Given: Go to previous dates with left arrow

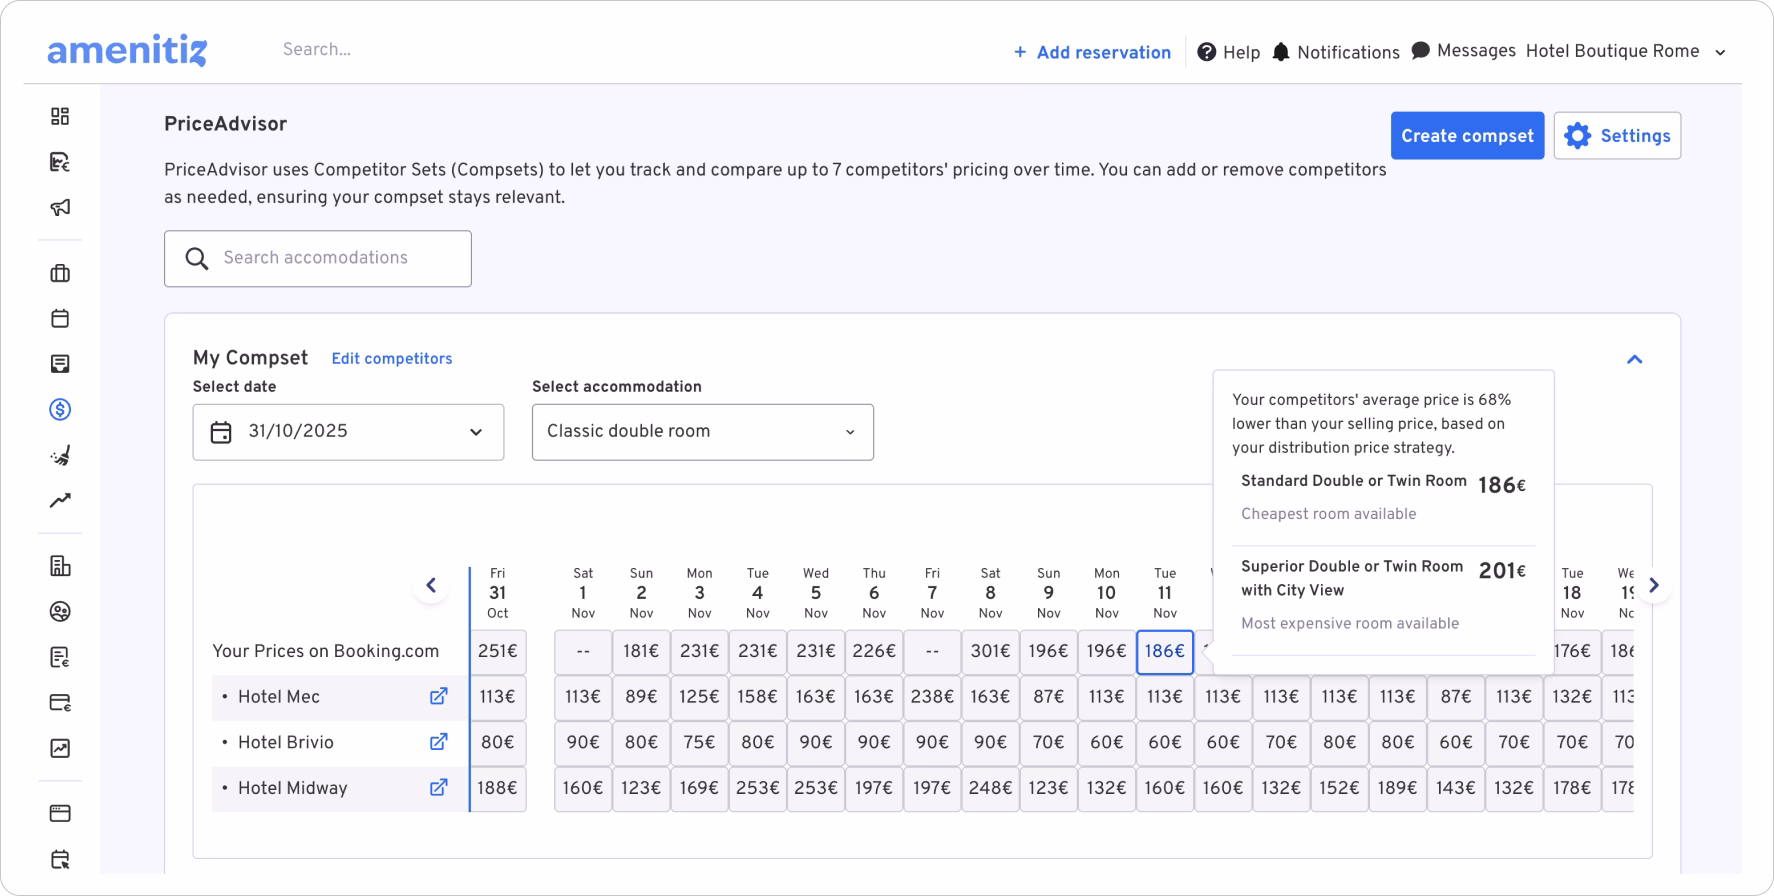Looking at the screenshot, I should point(431,585).
